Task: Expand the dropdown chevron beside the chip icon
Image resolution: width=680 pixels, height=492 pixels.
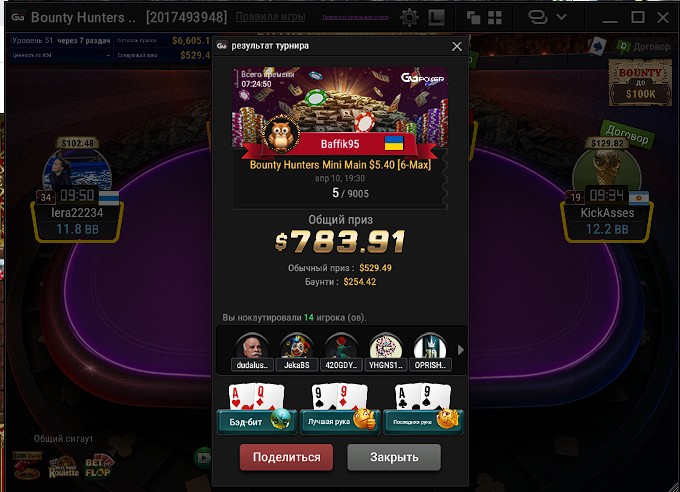Action: 561,17
